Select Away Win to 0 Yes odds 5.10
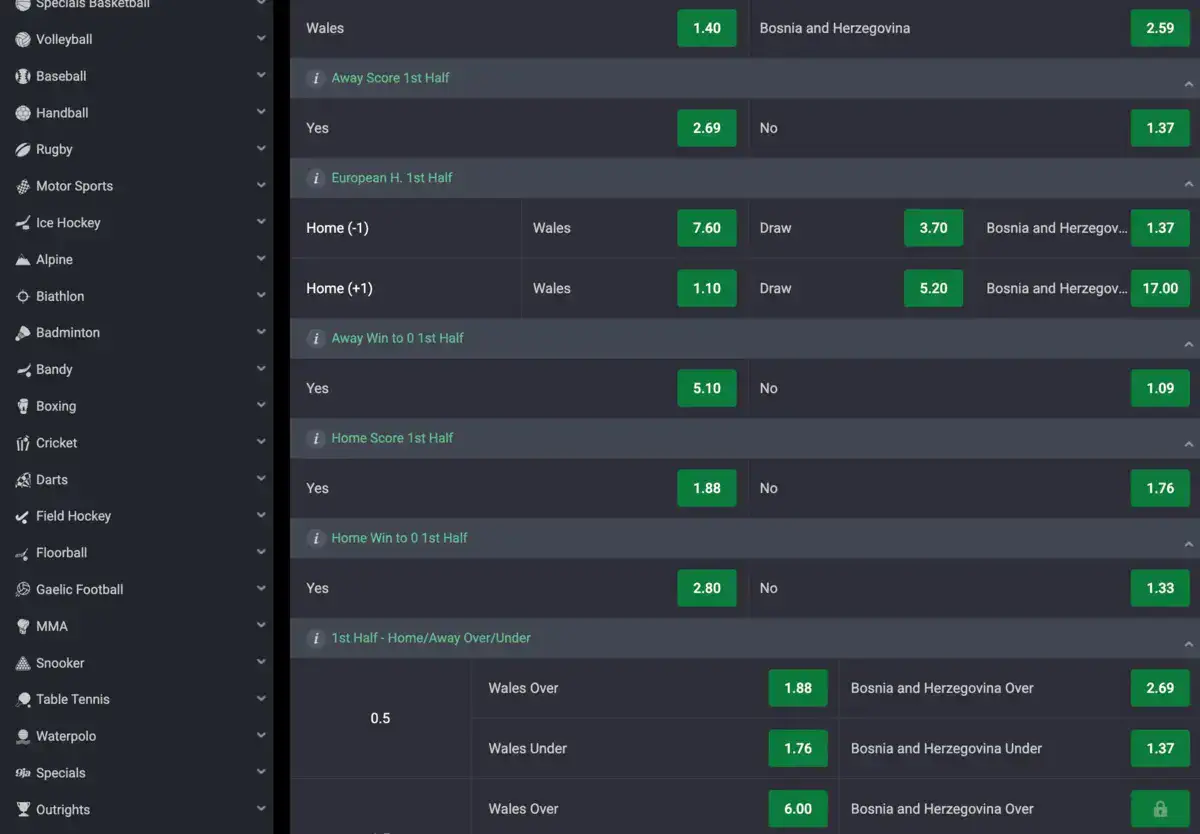This screenshot has width=1200, height=834. click(707, 388)
